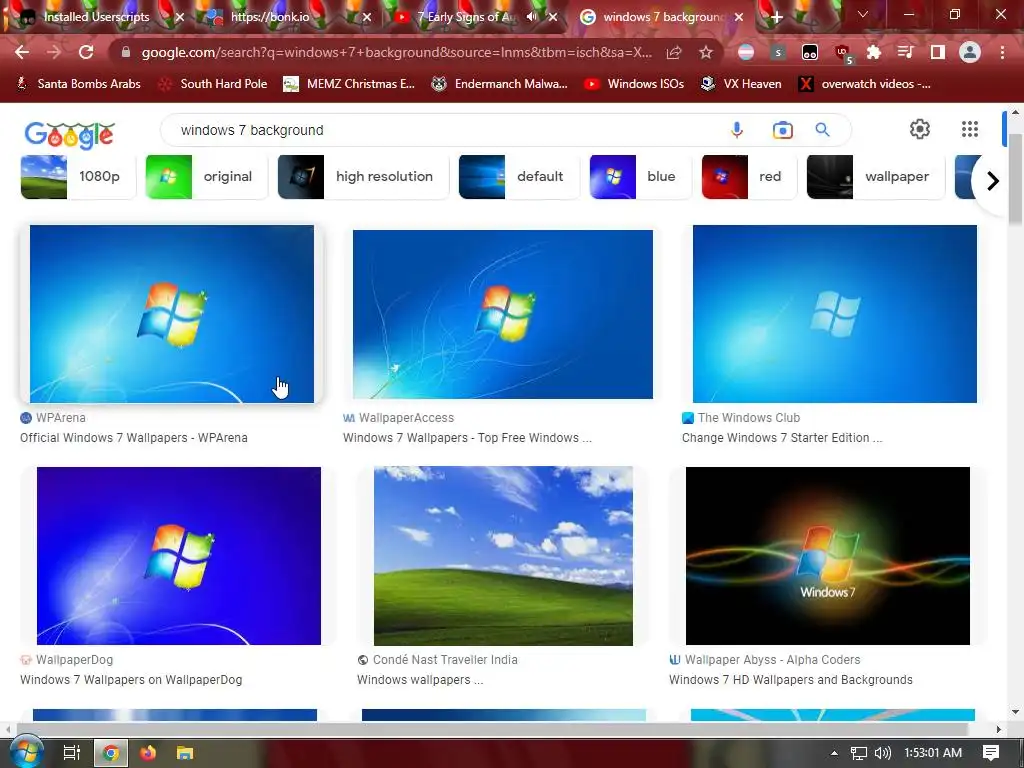Reload the current page
This screenshot has height=768, width=1024.
tap(86, 52)
